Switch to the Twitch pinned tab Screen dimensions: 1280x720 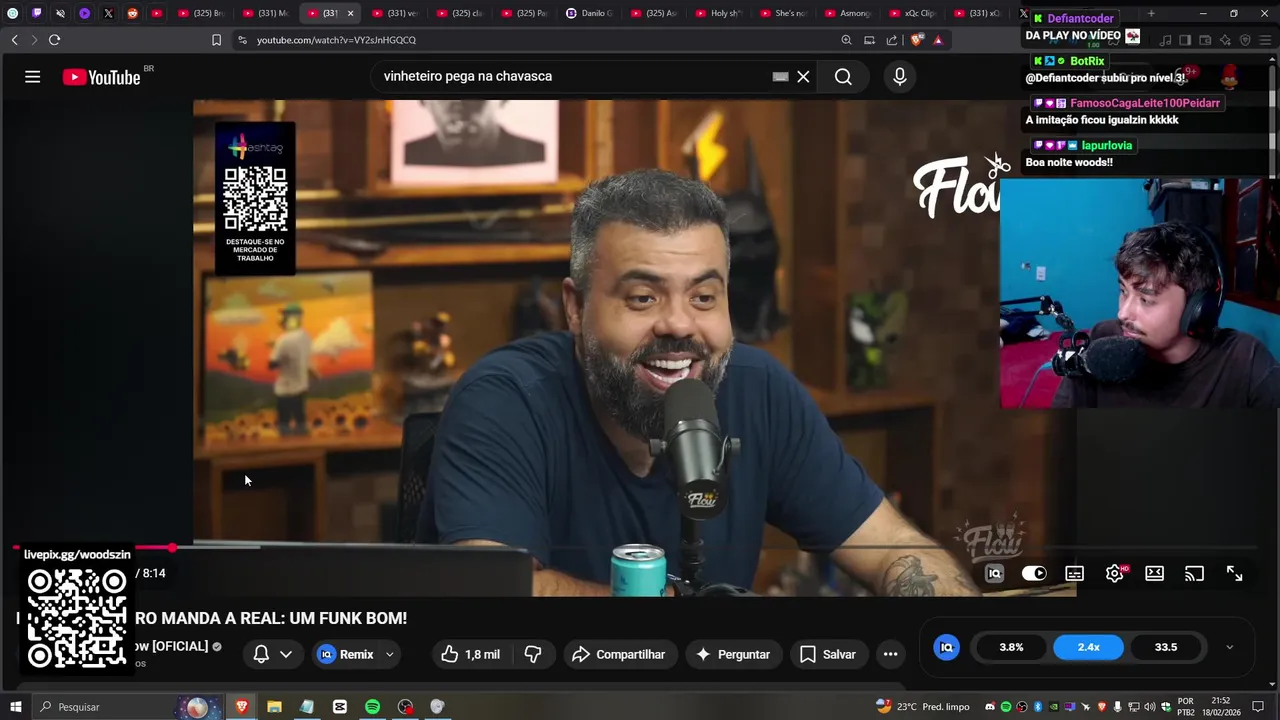37,13
